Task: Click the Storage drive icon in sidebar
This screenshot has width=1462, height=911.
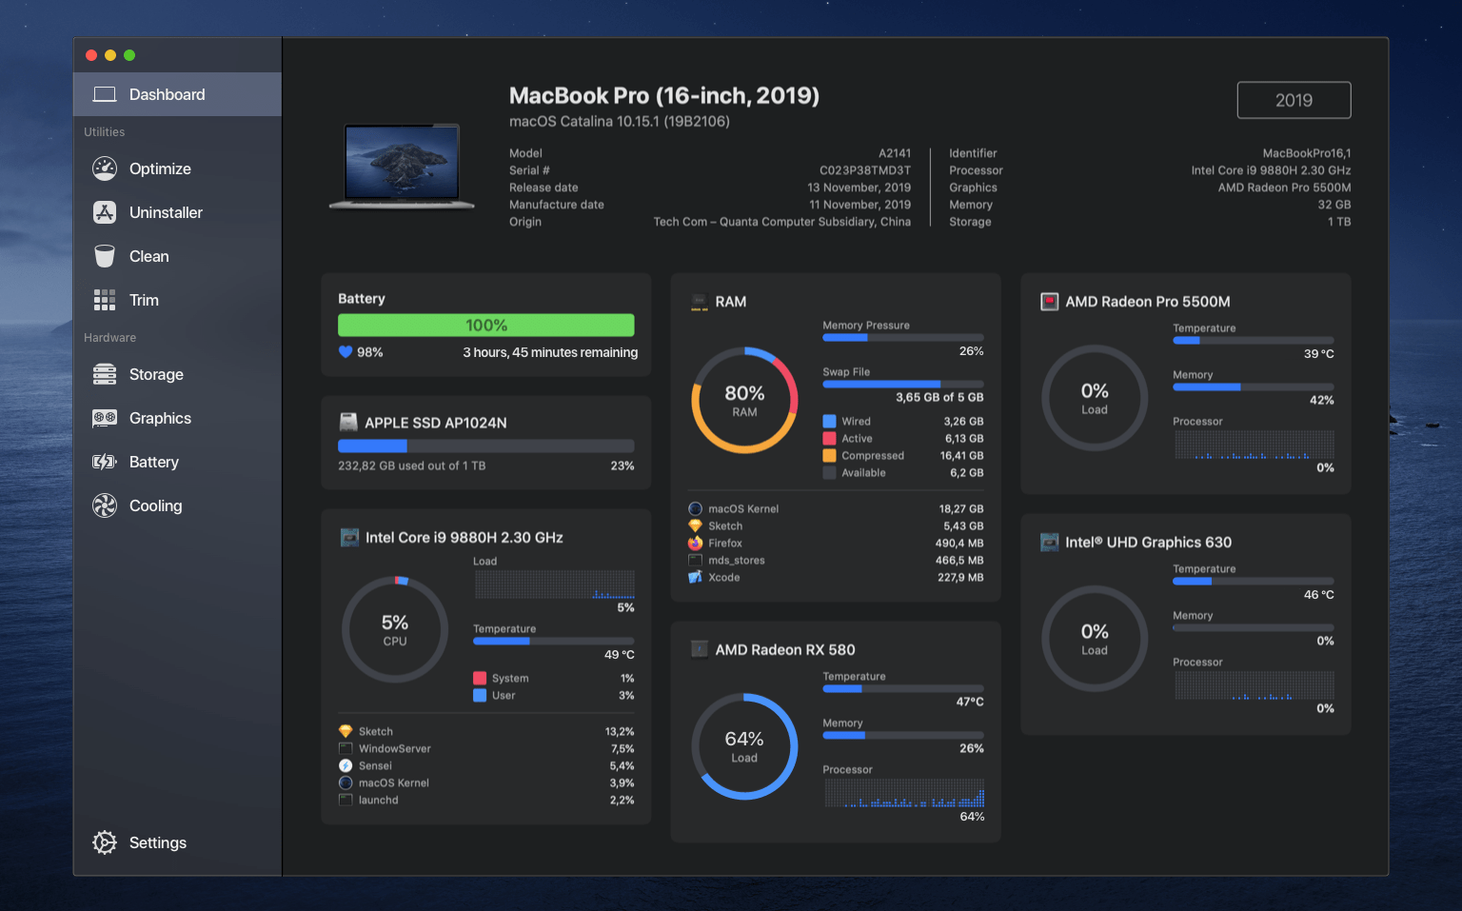Action: (x=104, y=374)
